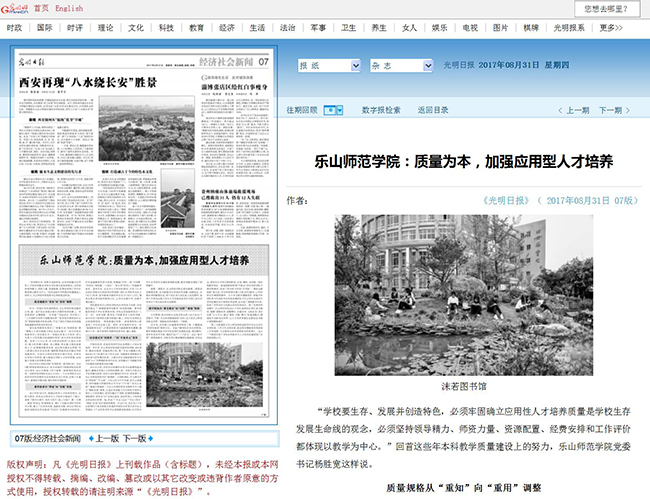Click the Guangming logo icon
This screenshot has width=650, height=499.
pos(15,8)
